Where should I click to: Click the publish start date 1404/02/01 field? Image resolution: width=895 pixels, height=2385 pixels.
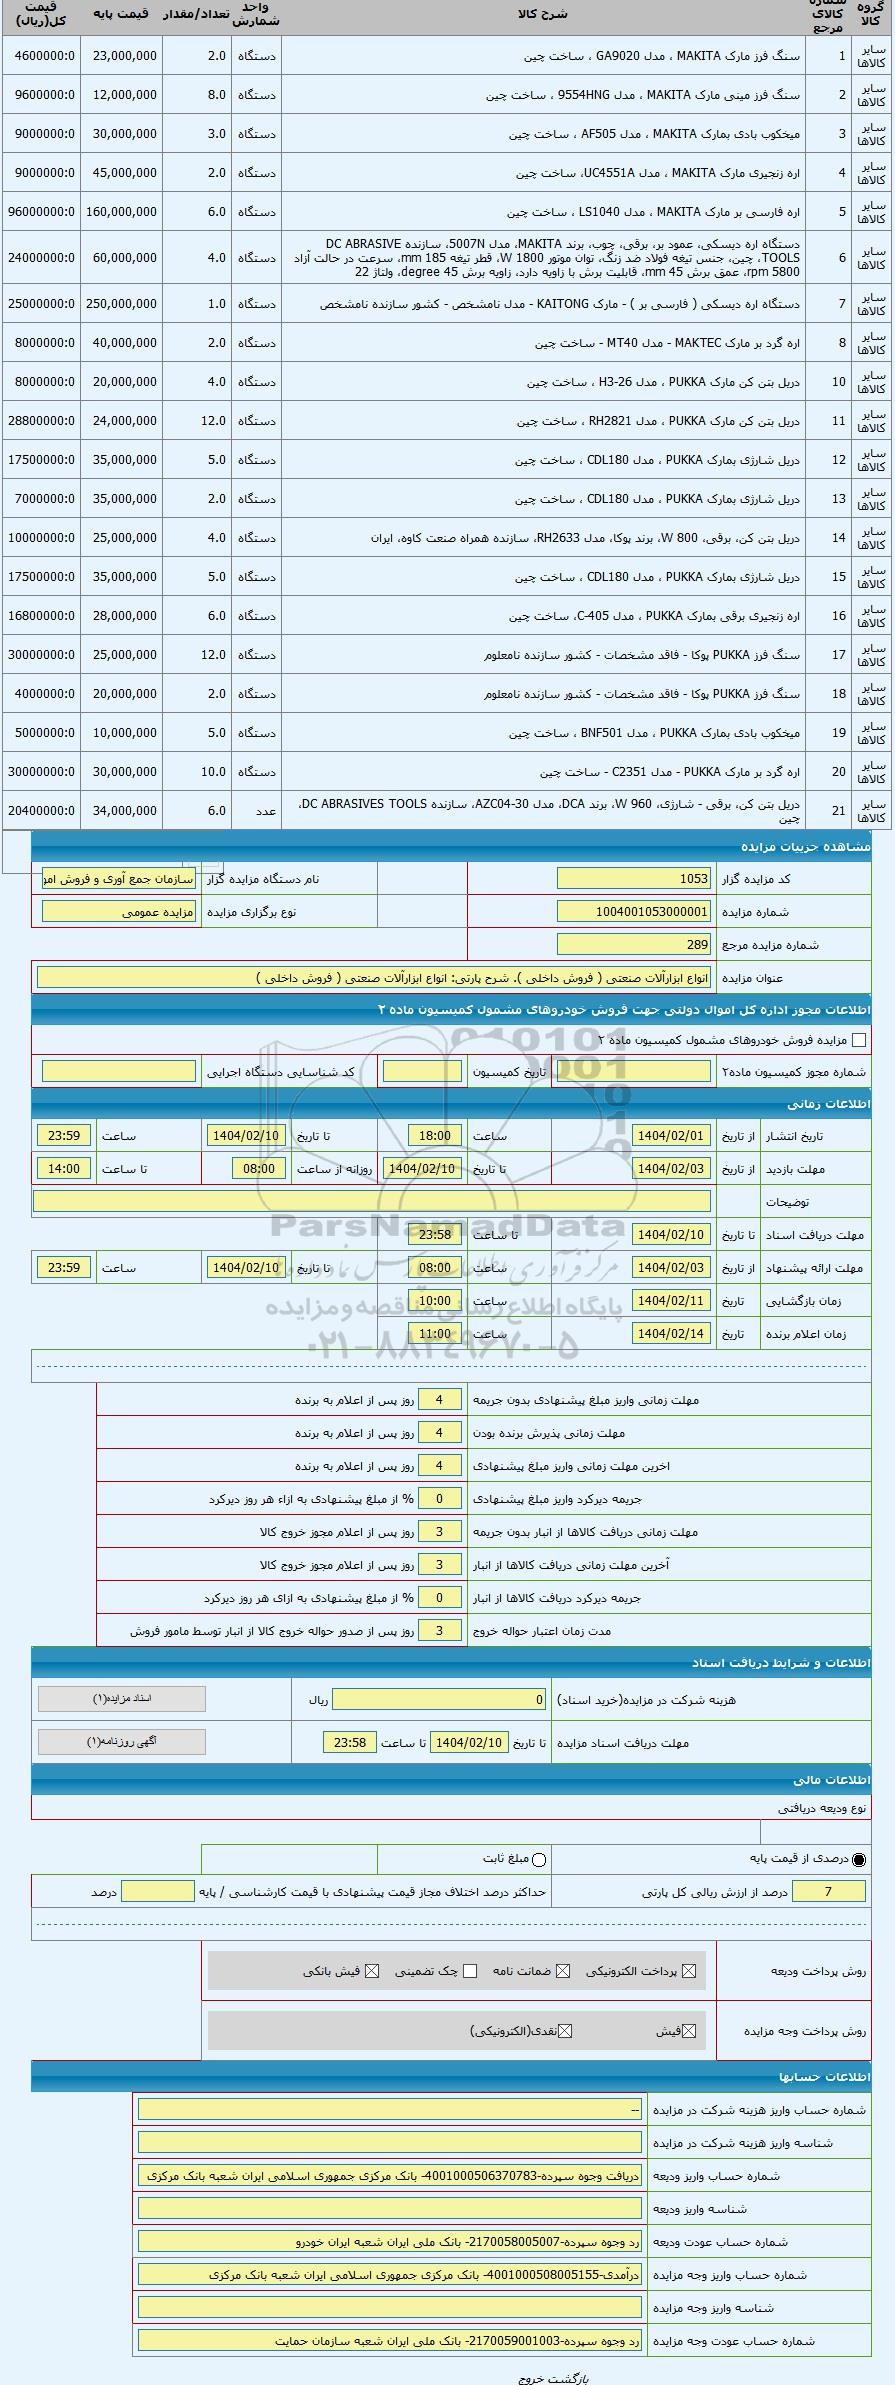tap(672, 1136)
